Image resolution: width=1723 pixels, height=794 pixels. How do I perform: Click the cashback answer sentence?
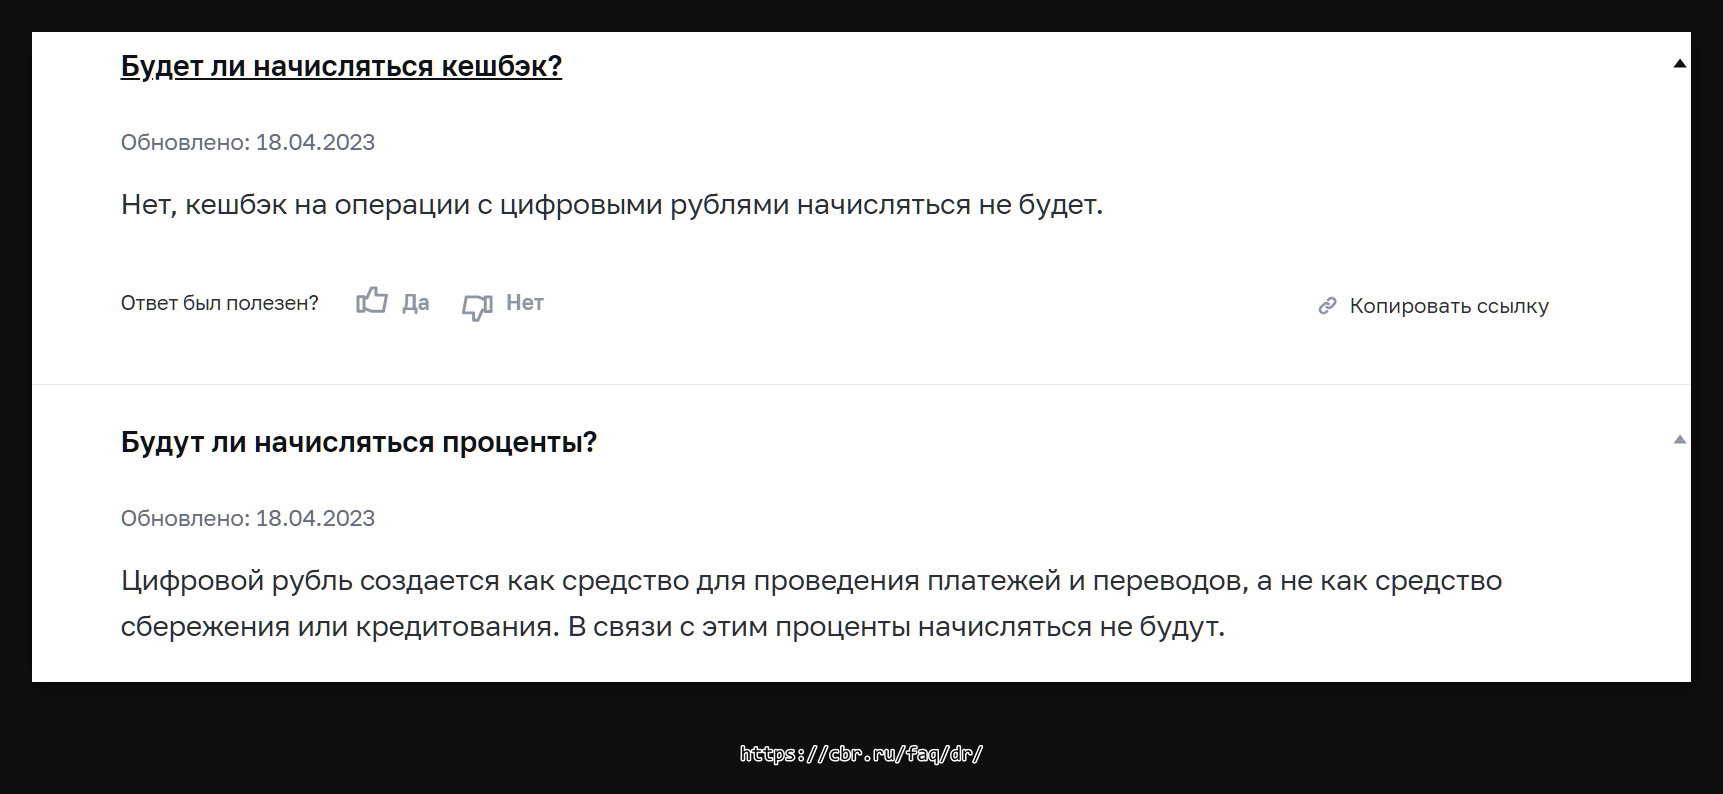tap(611, 205)
